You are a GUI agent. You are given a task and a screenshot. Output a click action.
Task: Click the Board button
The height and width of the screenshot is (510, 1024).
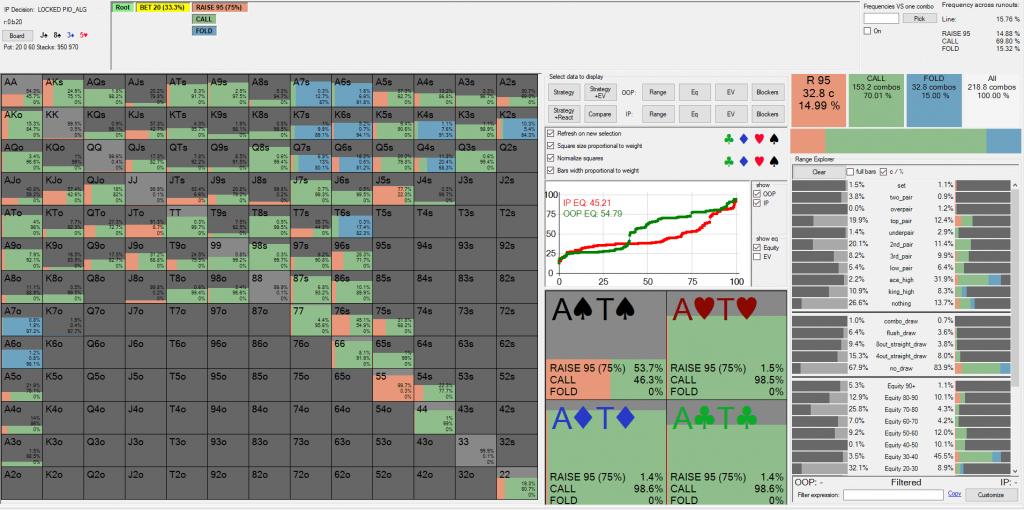point(19,35)
